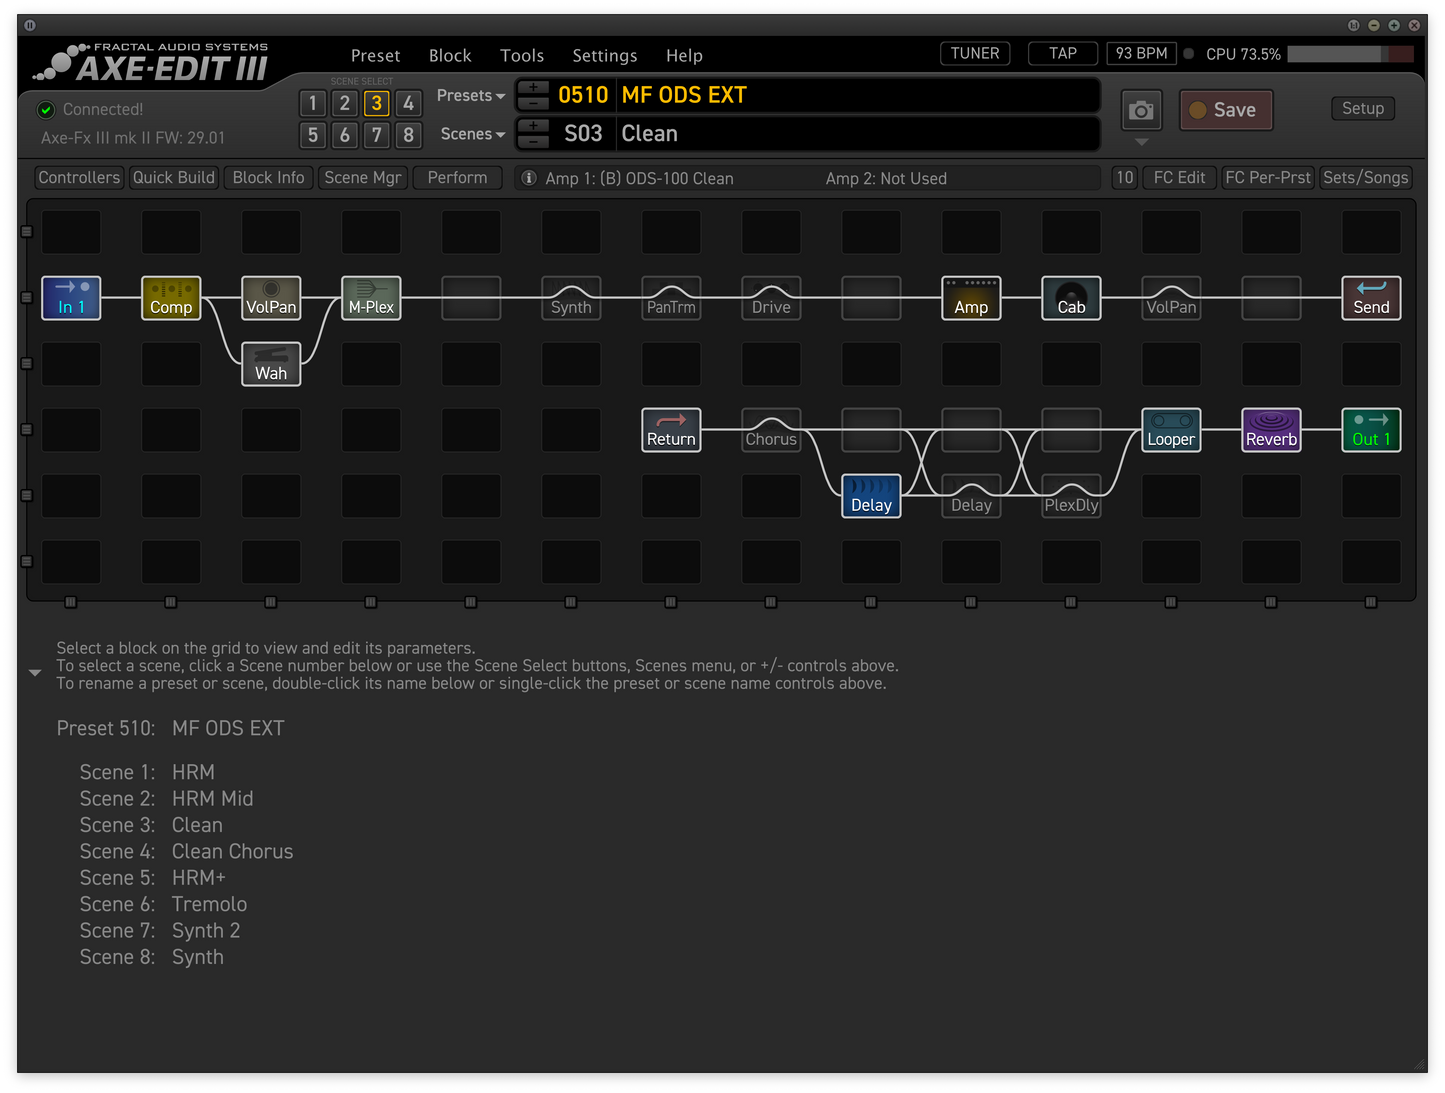The height and width of the screenshot is (1093, 1445).
Task: Select the Looper block
Action: pos(1171,430)
